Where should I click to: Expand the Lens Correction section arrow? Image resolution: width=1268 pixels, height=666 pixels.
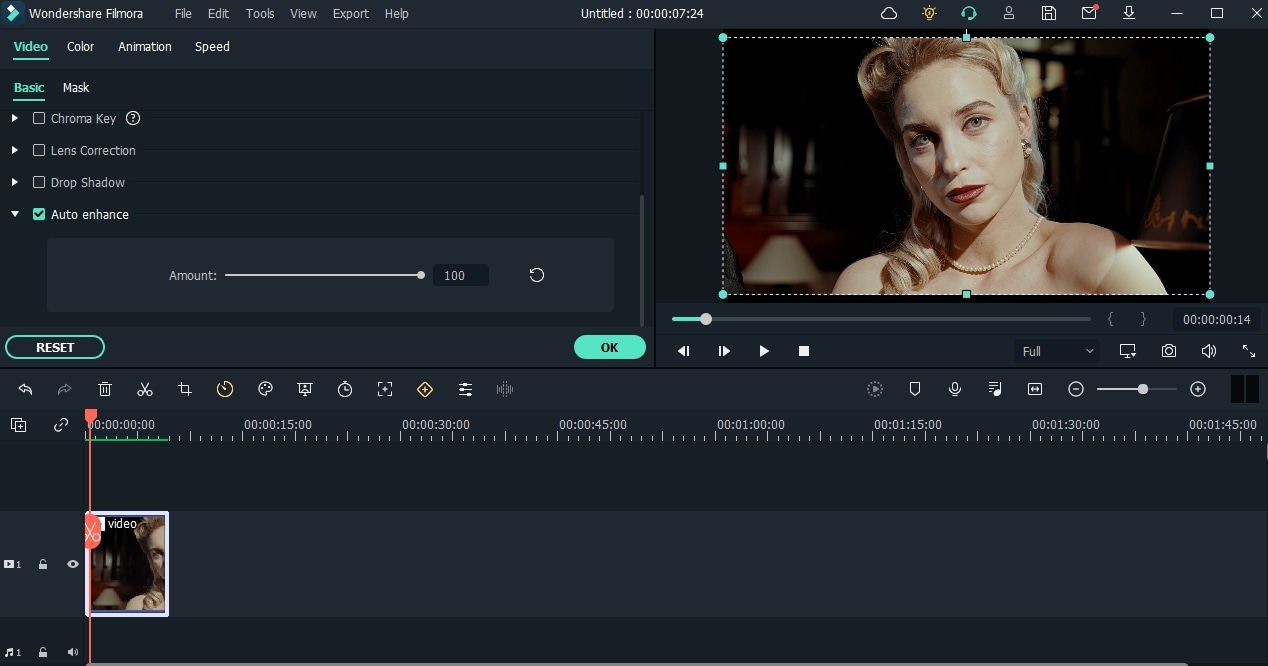(14, 150)
